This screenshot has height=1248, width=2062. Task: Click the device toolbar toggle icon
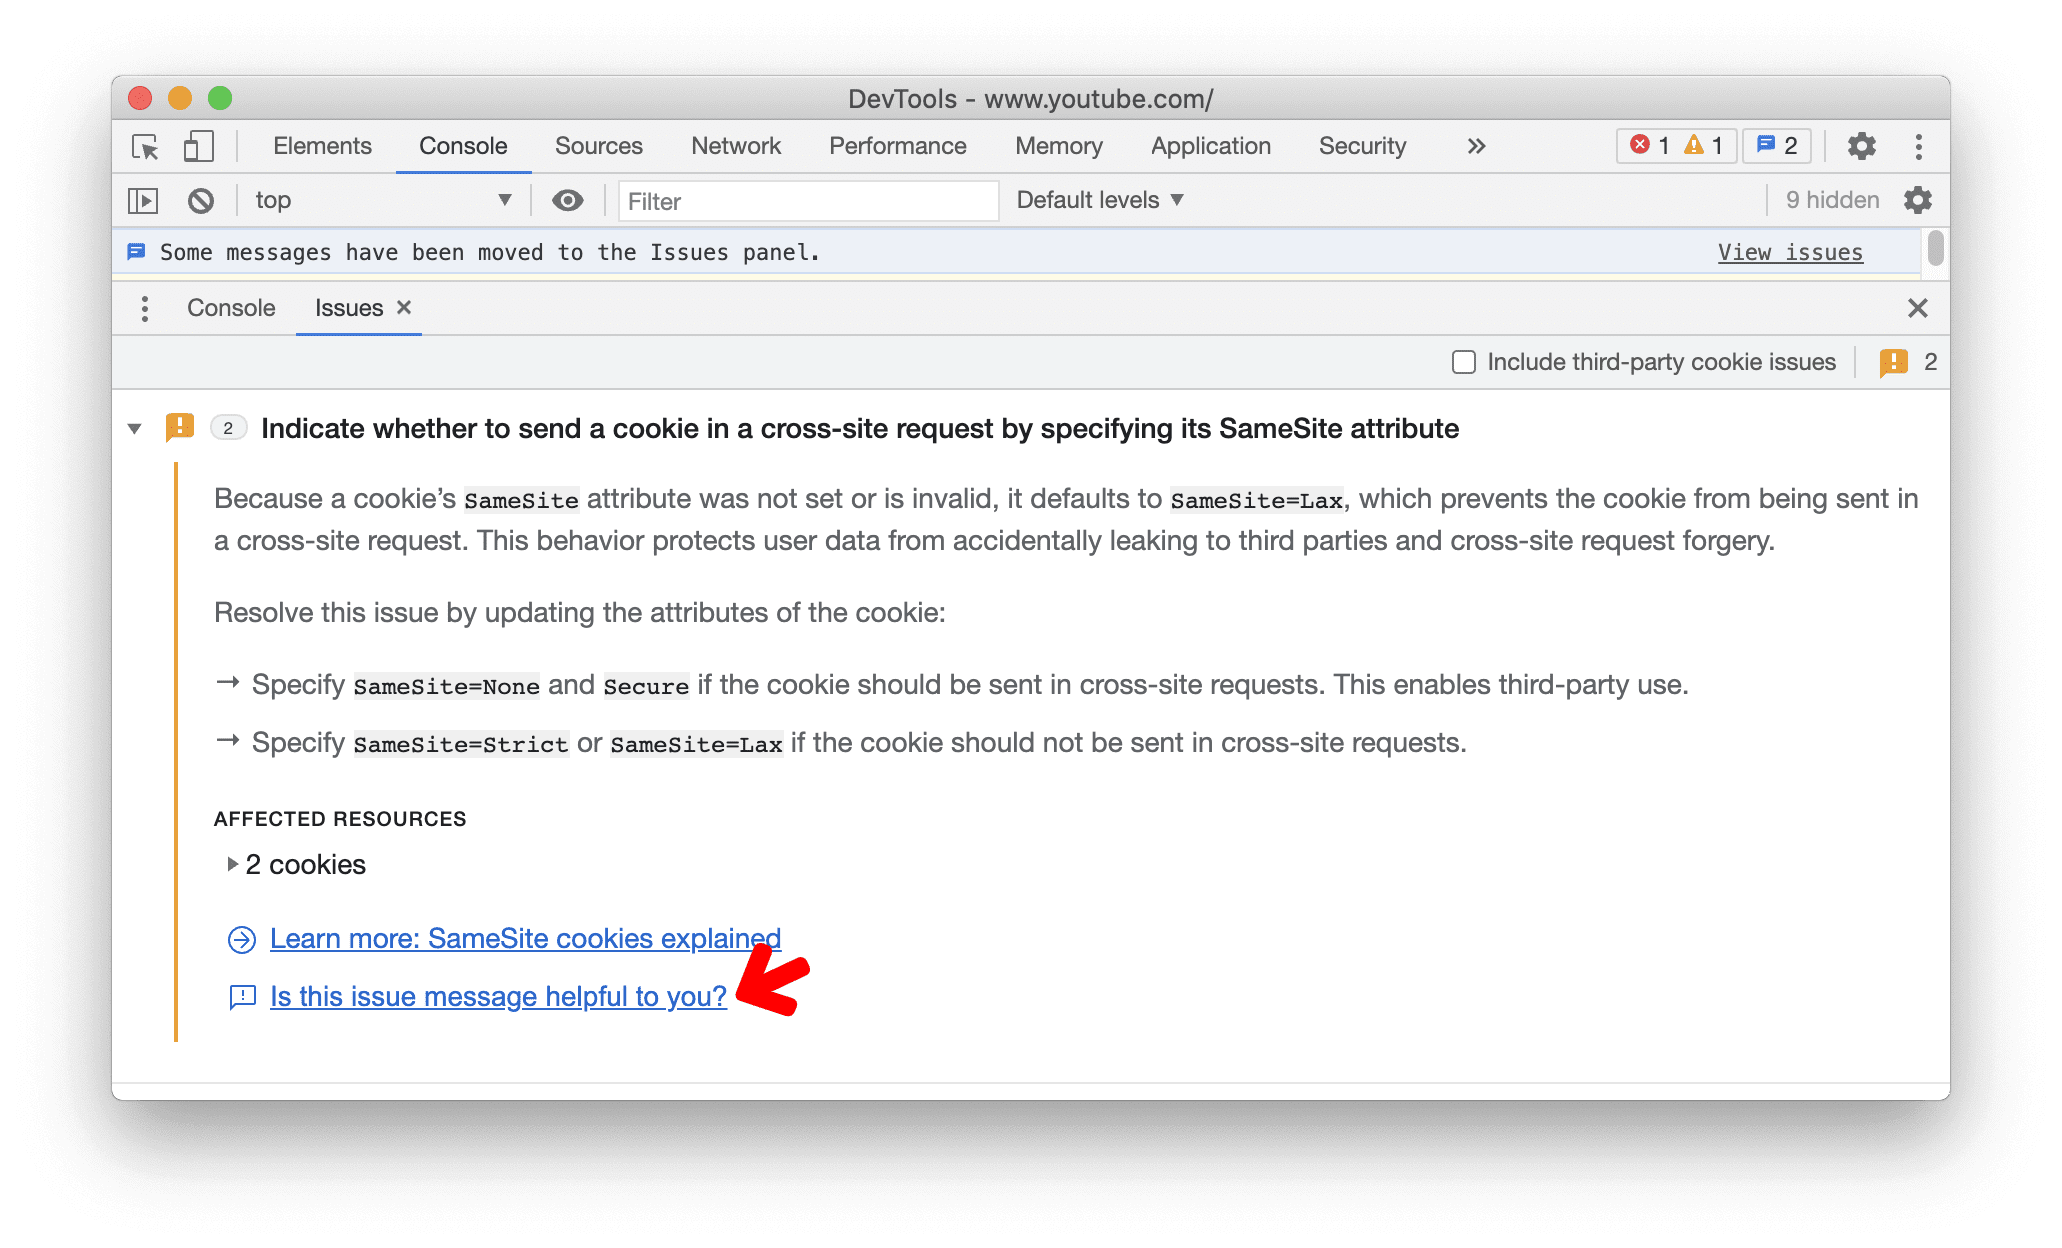coord(197,144)
